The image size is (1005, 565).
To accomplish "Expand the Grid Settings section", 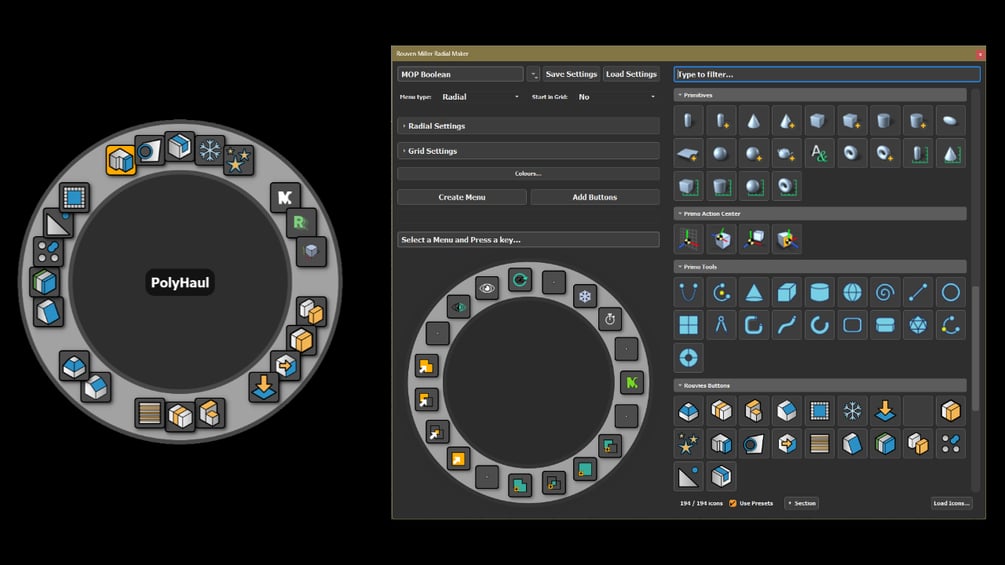I will click(528, 151).
